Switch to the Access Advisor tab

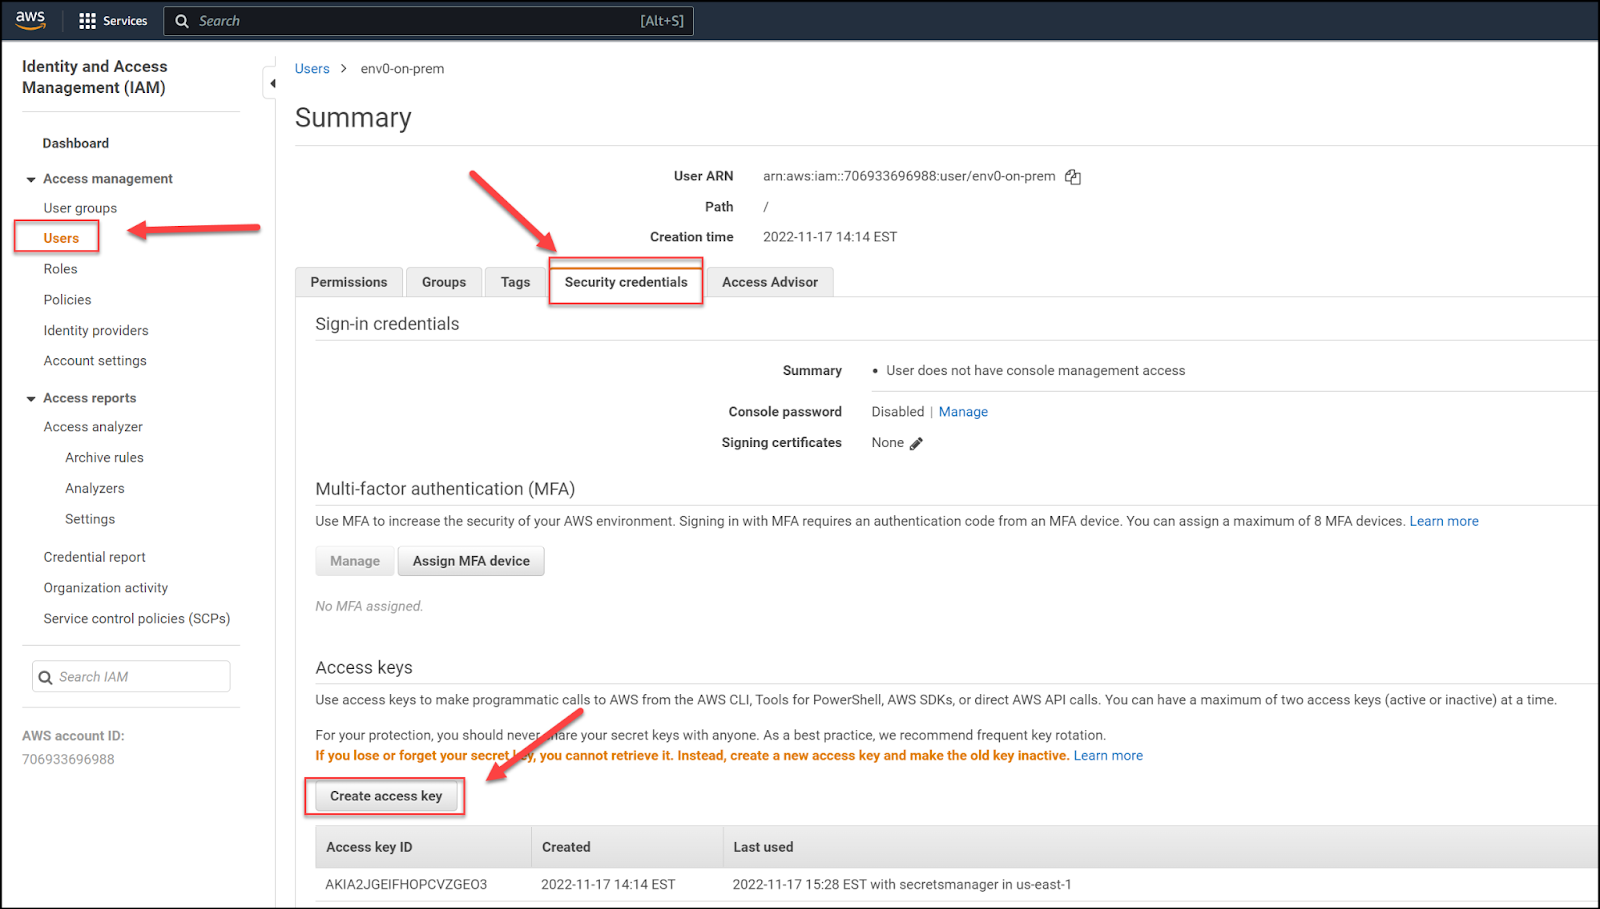point(770,282)
